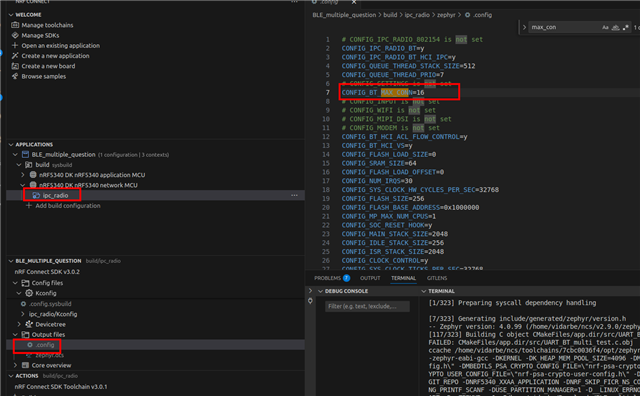Collapse the BLE_MULTIPLE_QUESTION details section
This screenshot has width=640, height=396.
pos(11,261)
